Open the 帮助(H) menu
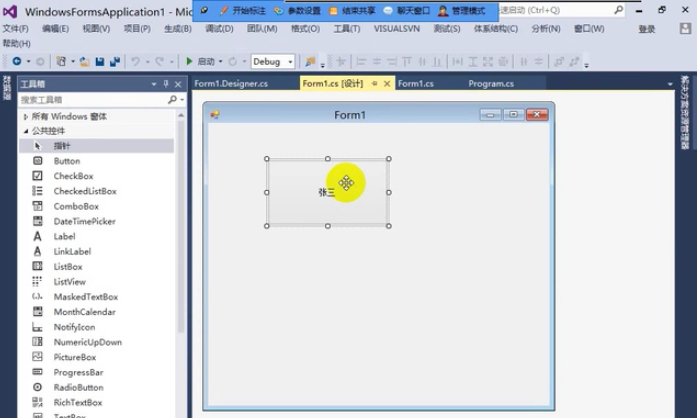Viewport: 697px width, 418px height. click(16, 44)
